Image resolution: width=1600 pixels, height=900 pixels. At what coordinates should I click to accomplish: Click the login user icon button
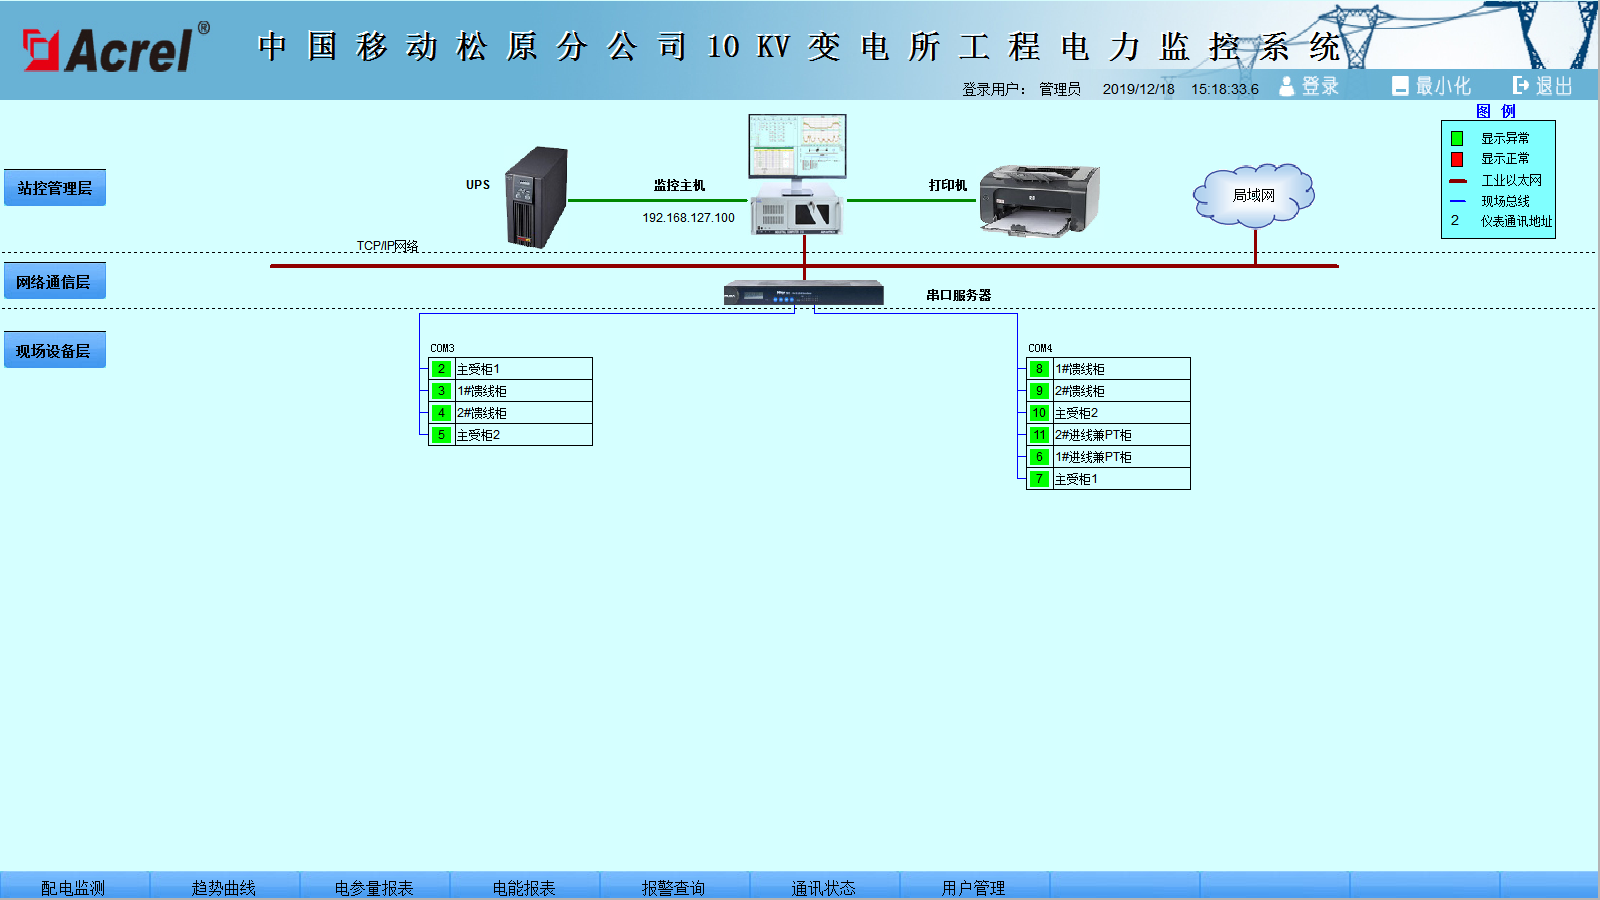pos(1309,87)
